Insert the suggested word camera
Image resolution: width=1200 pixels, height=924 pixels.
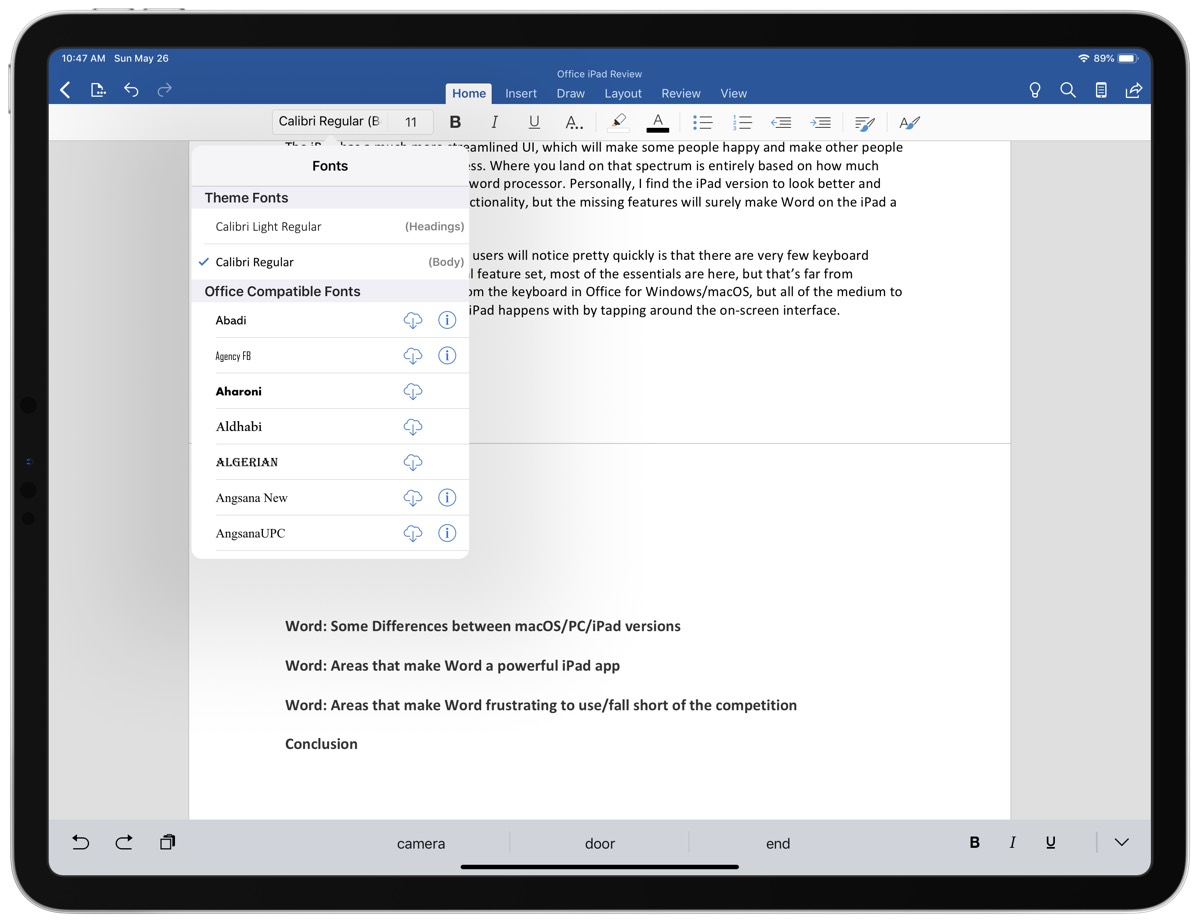(x=421, y=844)
